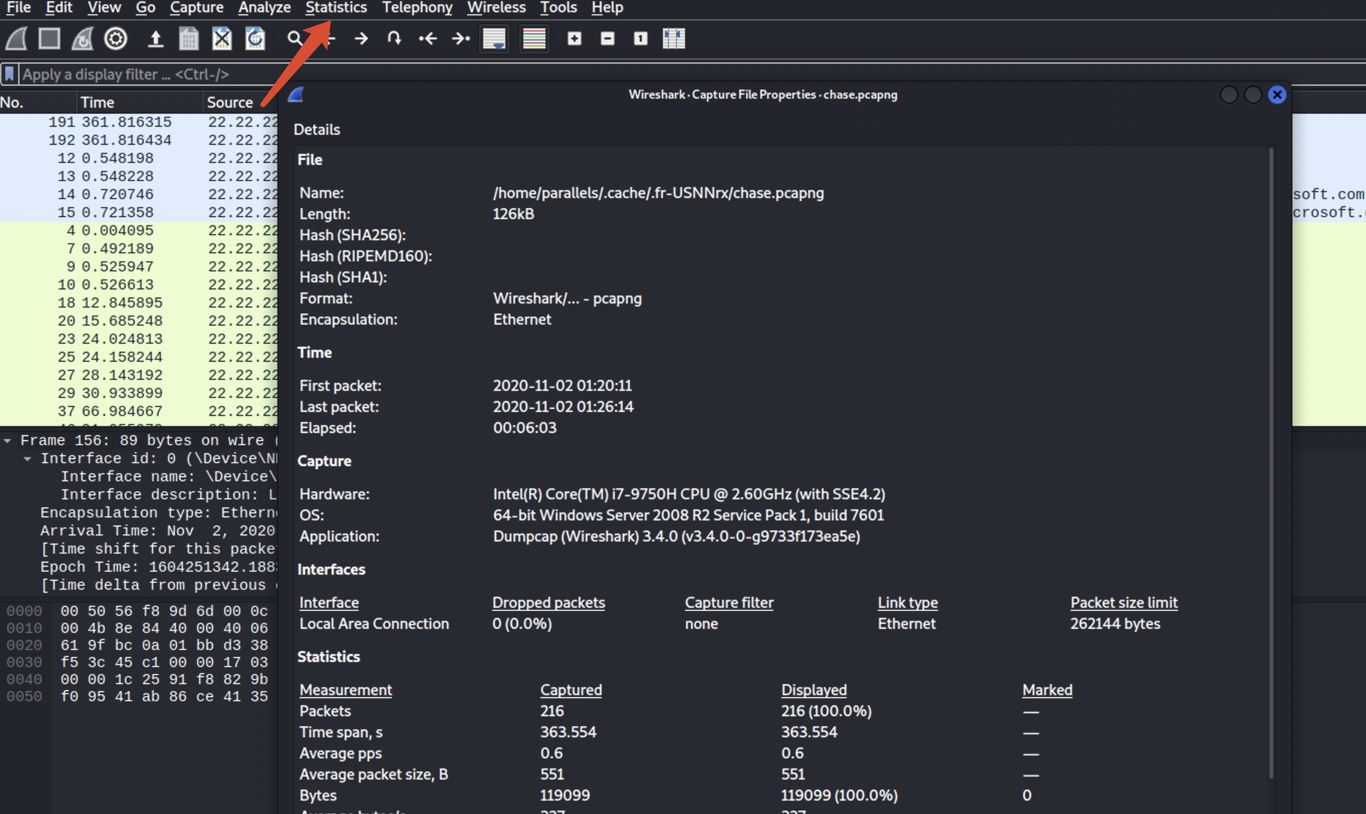1366x814 pixels.
Task: Open the Telephony menu
Action: pos(417,8)
